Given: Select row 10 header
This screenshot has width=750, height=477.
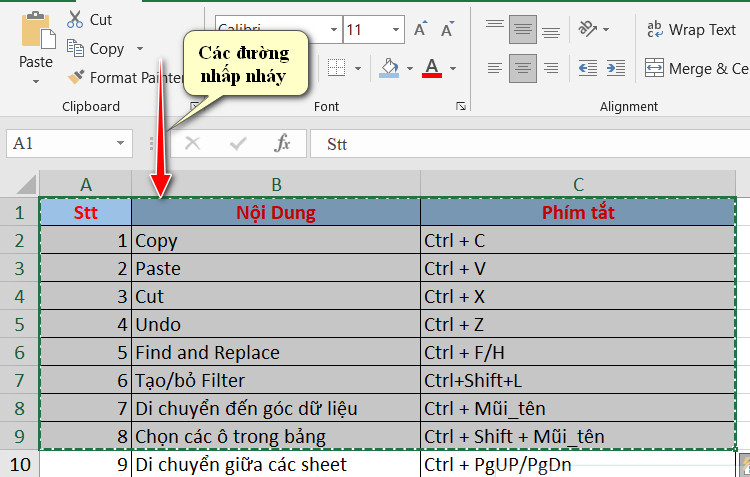Looking at the screenshot, I should click(x=19, y=464).
